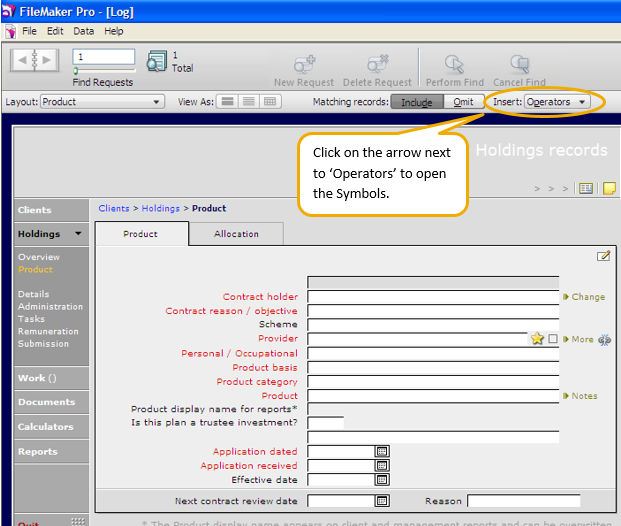Open the Calculators sidebar section
The height and width of the screenshot is (526, 621).
(x=51, y=427)
